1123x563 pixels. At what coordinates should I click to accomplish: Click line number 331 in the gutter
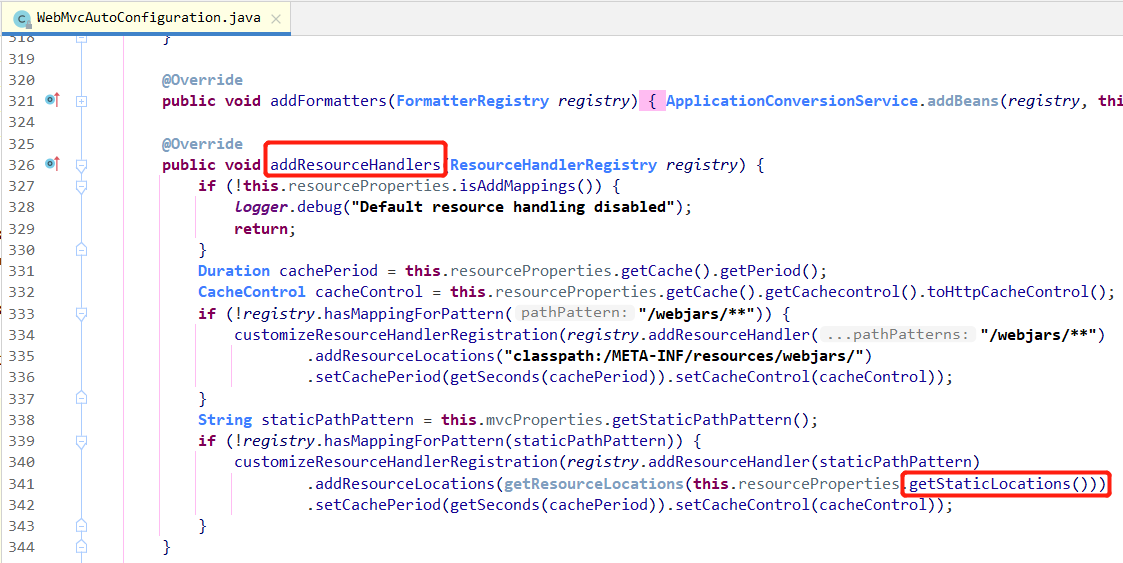click(x=21, y=271)
